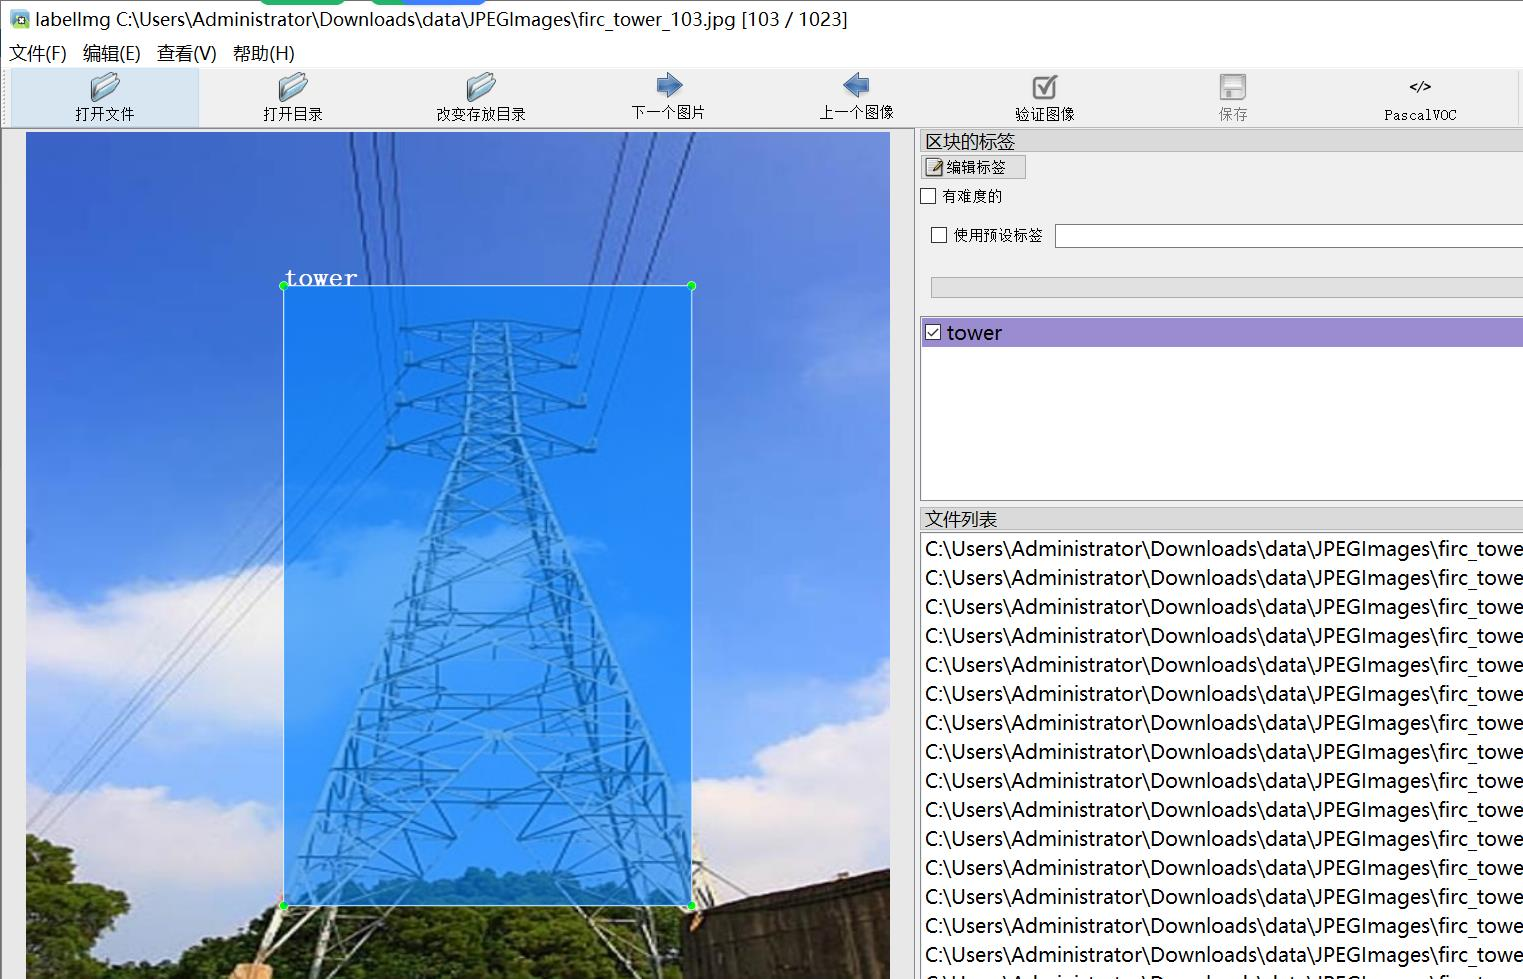
Task: Click the Edit Label (编辑标签) button
Action: 973,167
